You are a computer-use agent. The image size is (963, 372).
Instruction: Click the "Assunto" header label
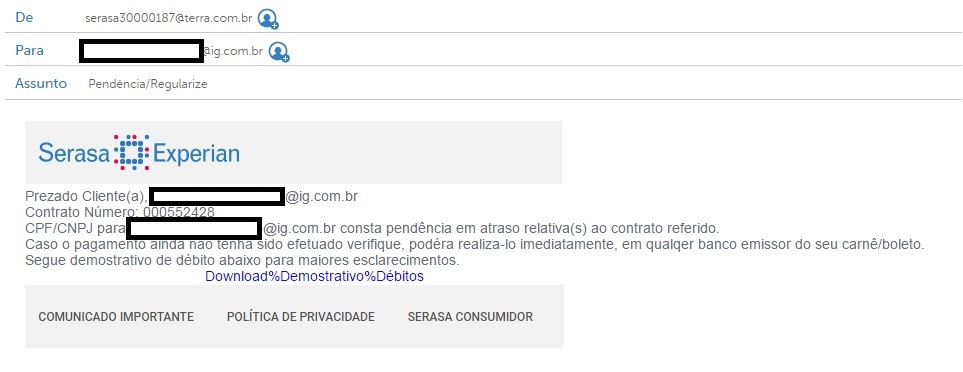tap(41, 83)
